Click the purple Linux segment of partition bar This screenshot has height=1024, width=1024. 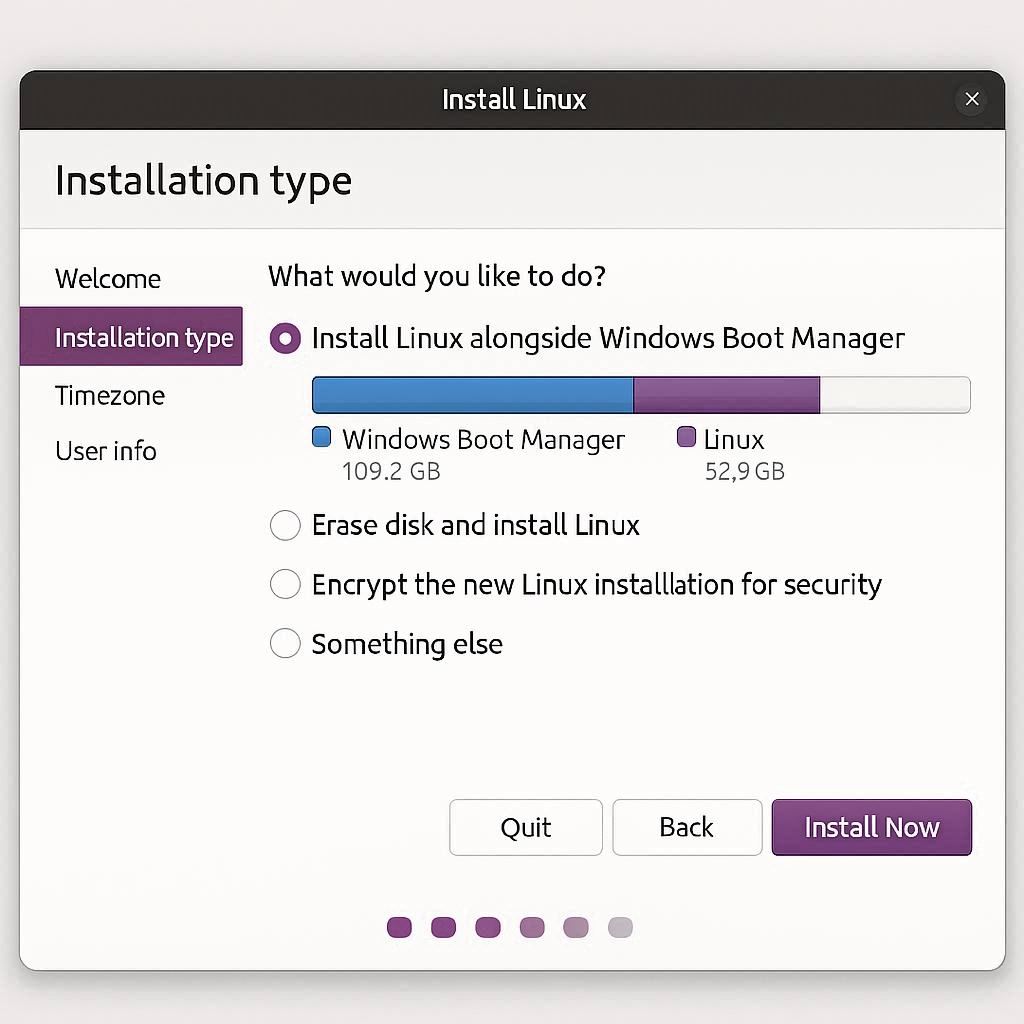[x=727, y=395]
